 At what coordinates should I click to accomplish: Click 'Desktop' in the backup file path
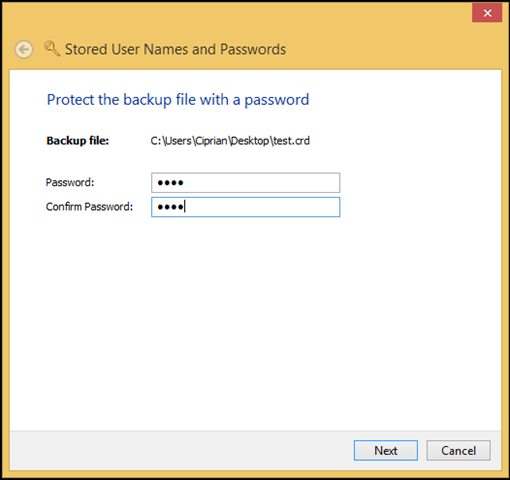(250, 141)
